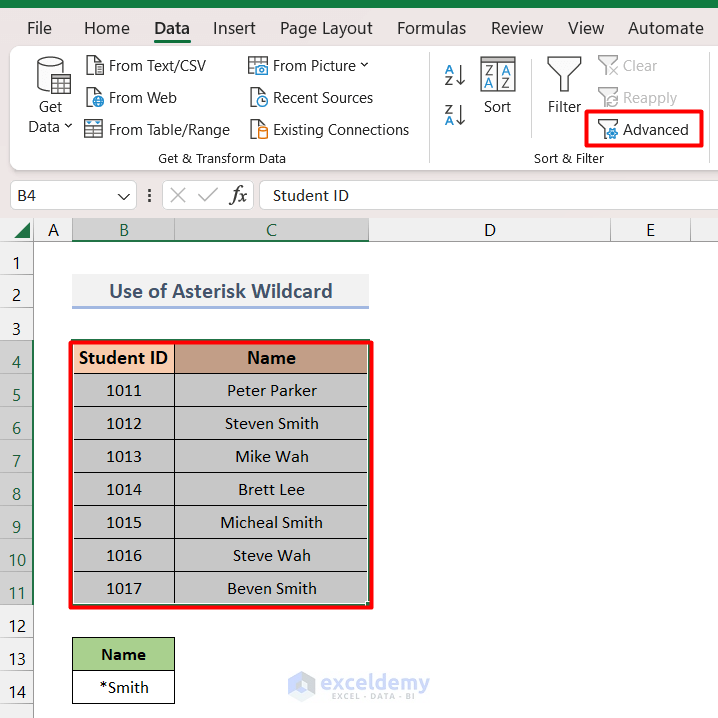This screenshot has height=718, width=718.
Task: Select cell containing 1011
Action: point(124,390)
